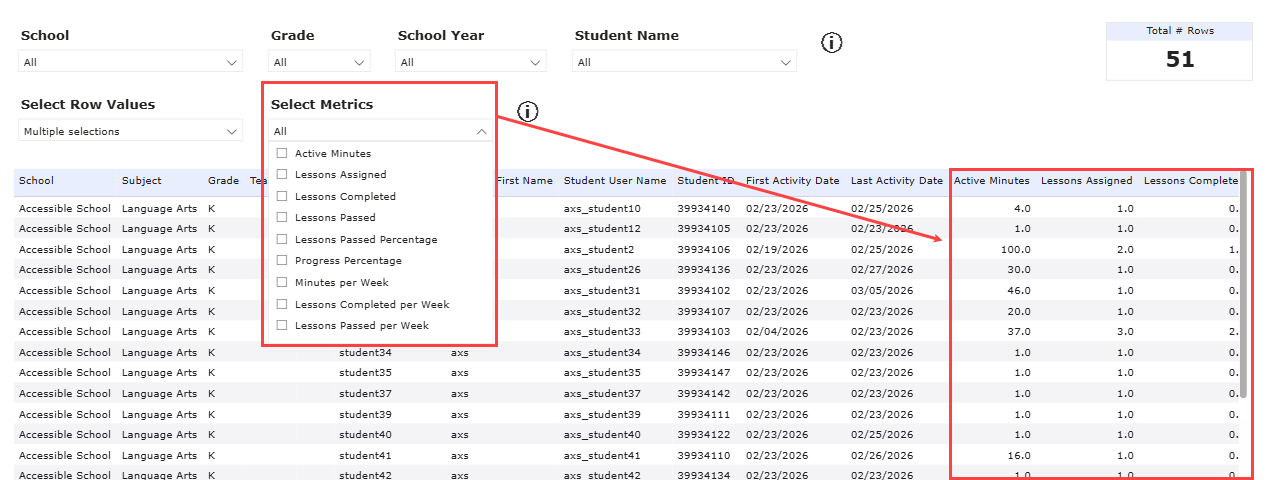Sort by Active Minutes column header
The image size is (1273, 480).
coord(992,181)
